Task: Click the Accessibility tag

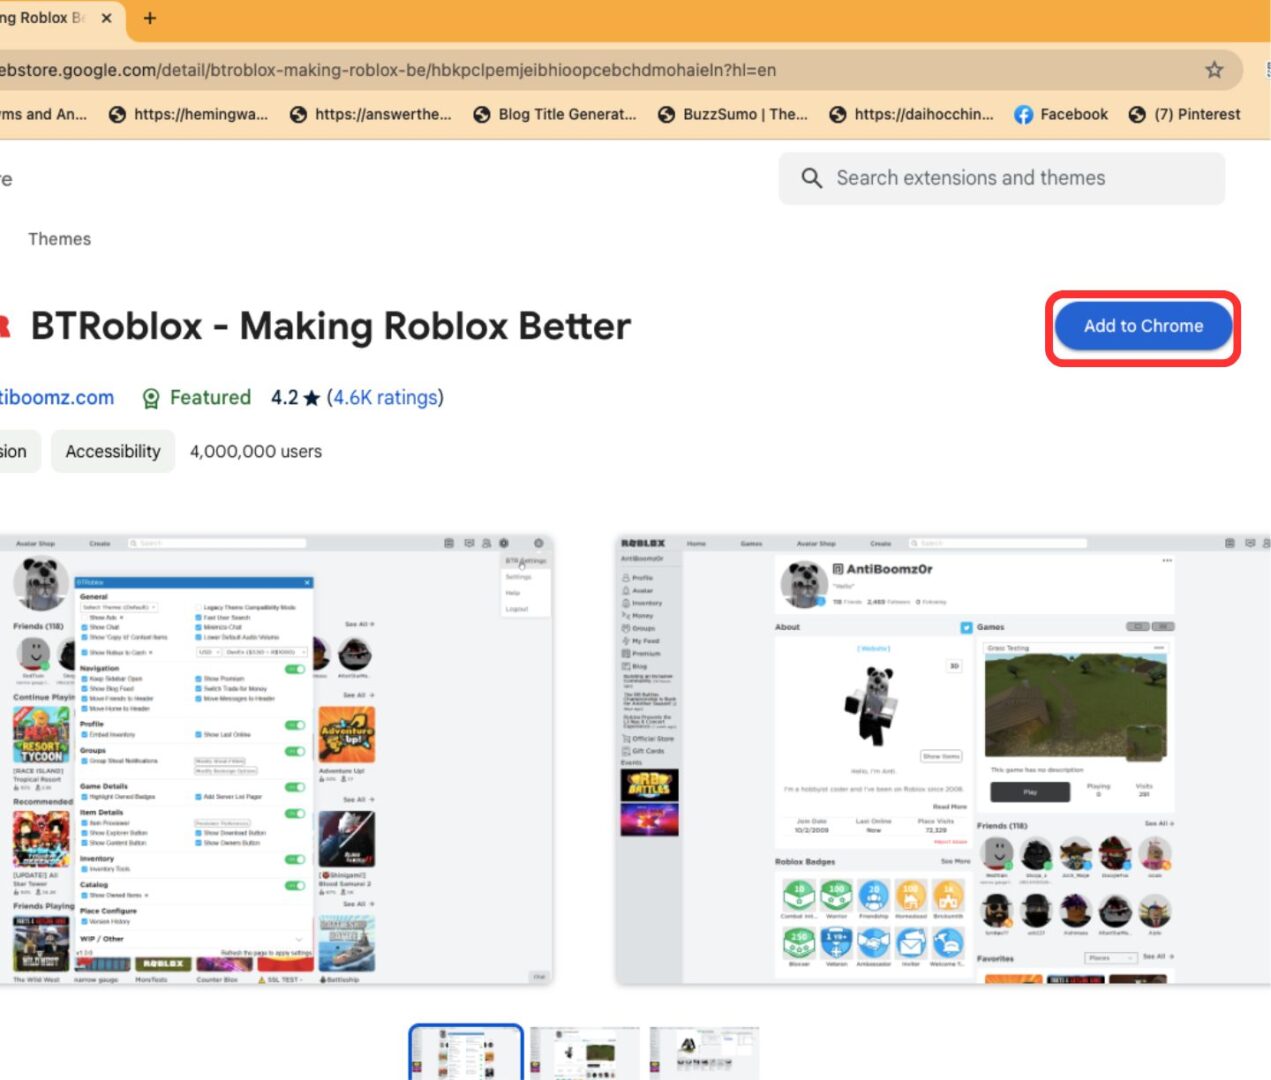Action: pyautogui.click(x=112, y=451)
